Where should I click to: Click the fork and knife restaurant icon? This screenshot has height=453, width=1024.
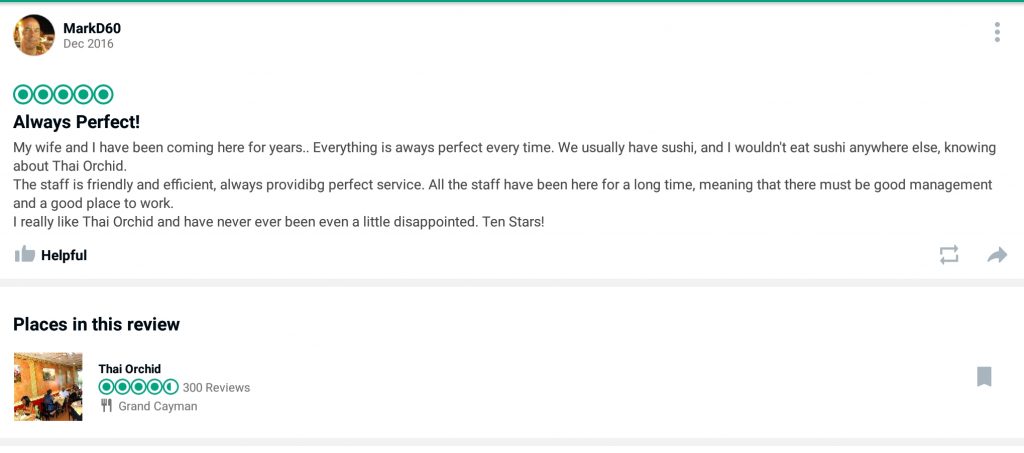(x=106, y=406)
